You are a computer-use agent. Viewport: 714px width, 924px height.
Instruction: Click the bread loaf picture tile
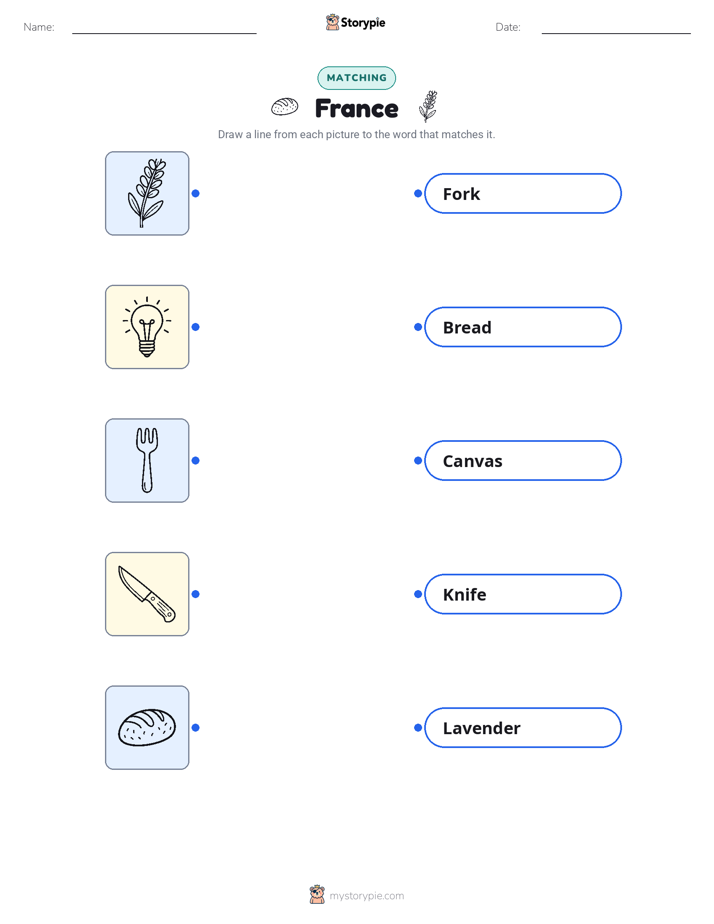(147, 728)
